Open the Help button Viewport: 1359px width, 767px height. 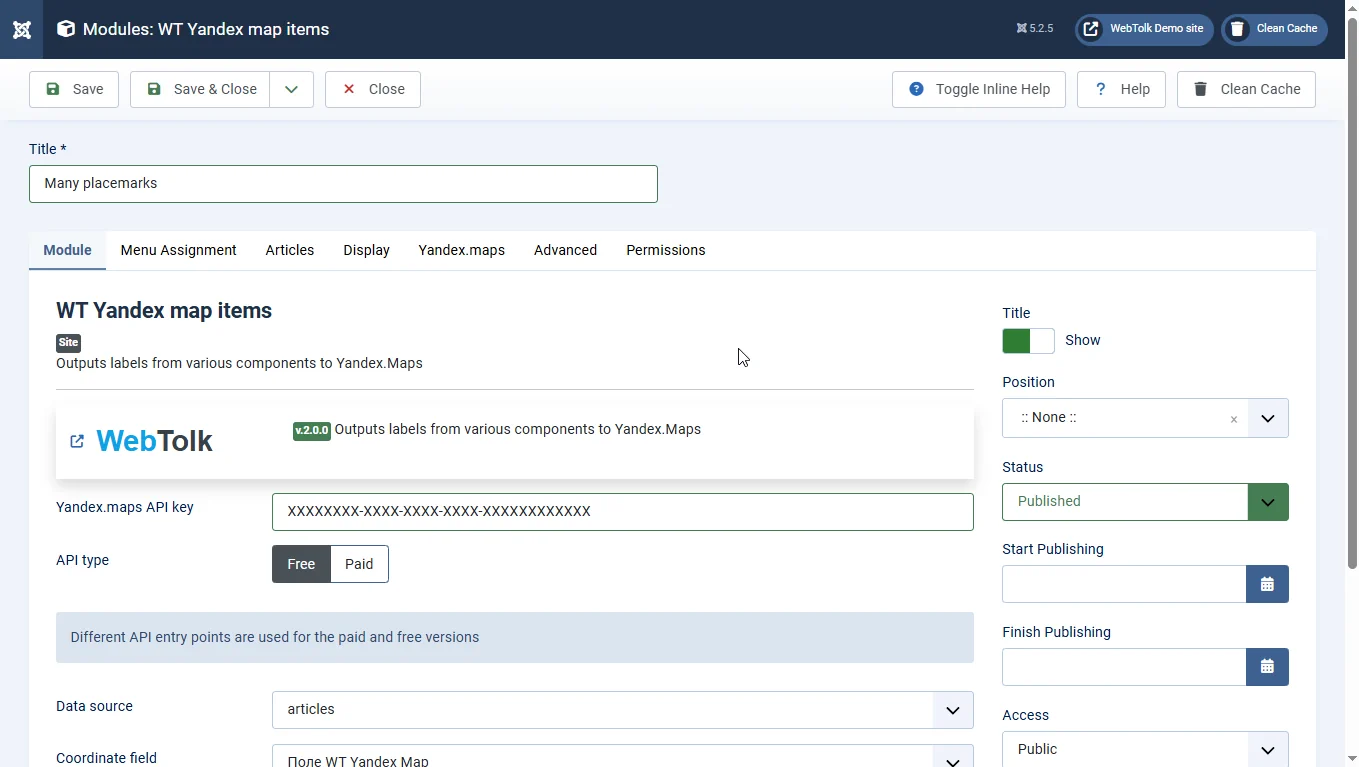[x=1121, y=89]
